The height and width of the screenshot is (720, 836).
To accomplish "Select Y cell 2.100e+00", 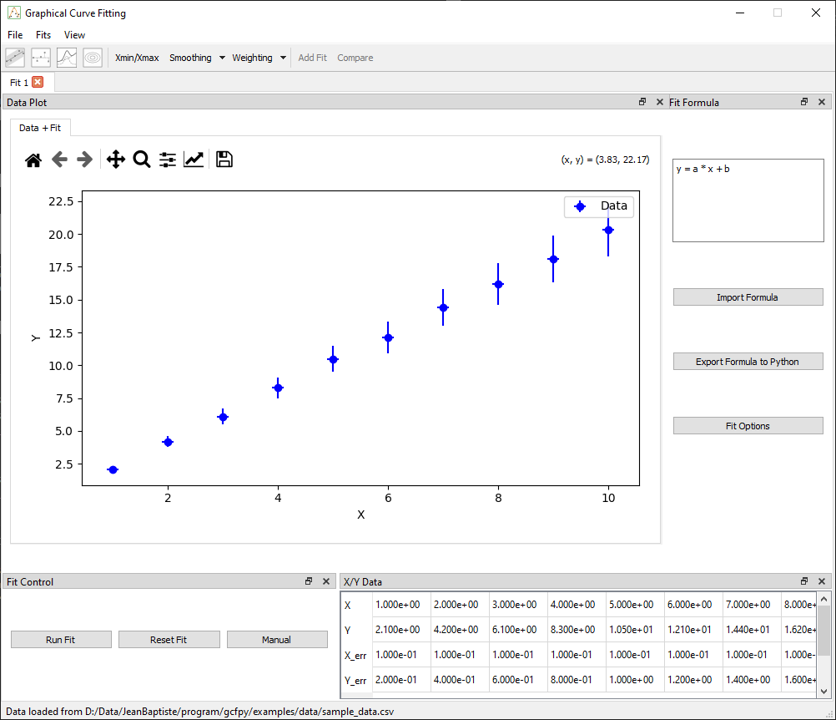I will [x=401, y=630].
